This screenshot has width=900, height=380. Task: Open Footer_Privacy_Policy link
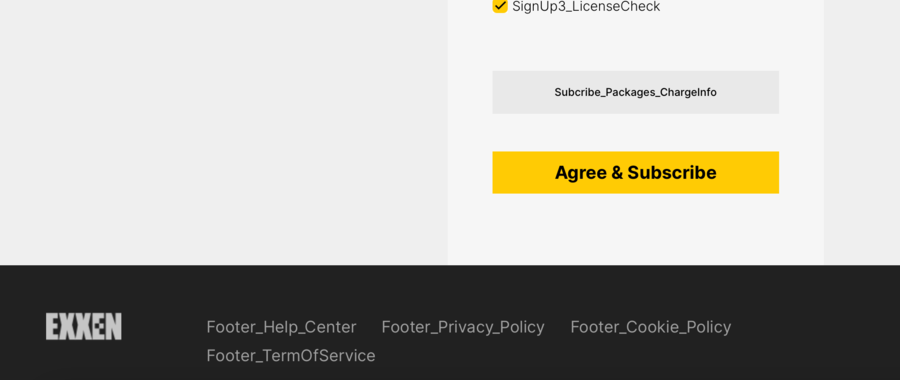(463, 327)
